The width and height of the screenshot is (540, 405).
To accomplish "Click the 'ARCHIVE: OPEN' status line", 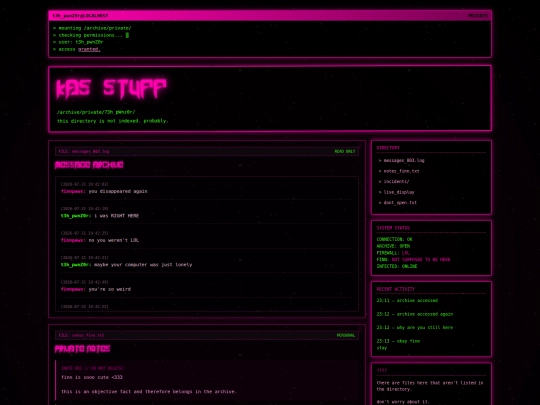I will (x=393, y=246).
